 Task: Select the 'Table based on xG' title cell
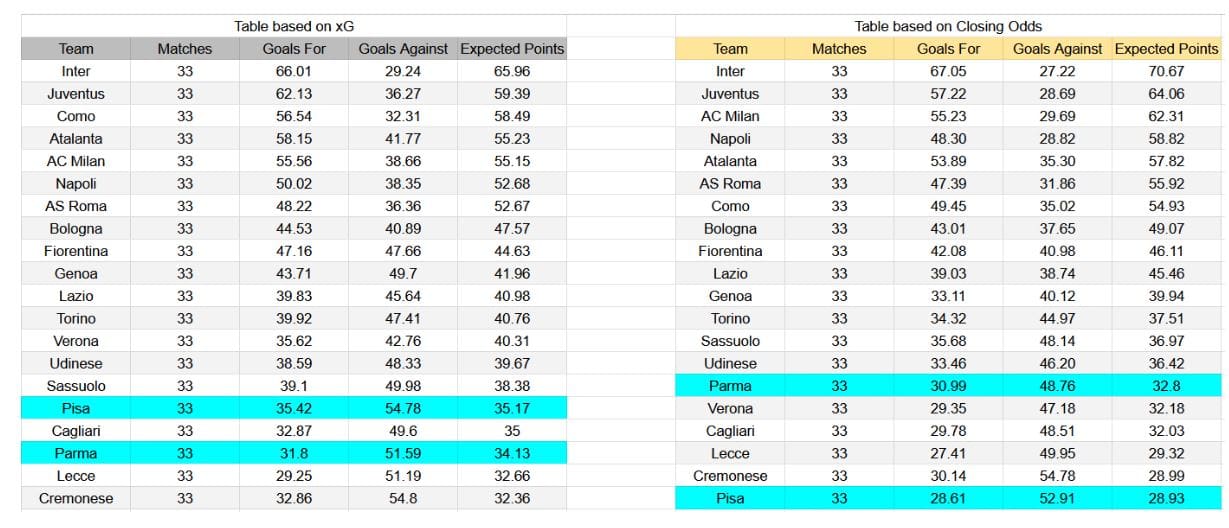click(x=293, y=26)
